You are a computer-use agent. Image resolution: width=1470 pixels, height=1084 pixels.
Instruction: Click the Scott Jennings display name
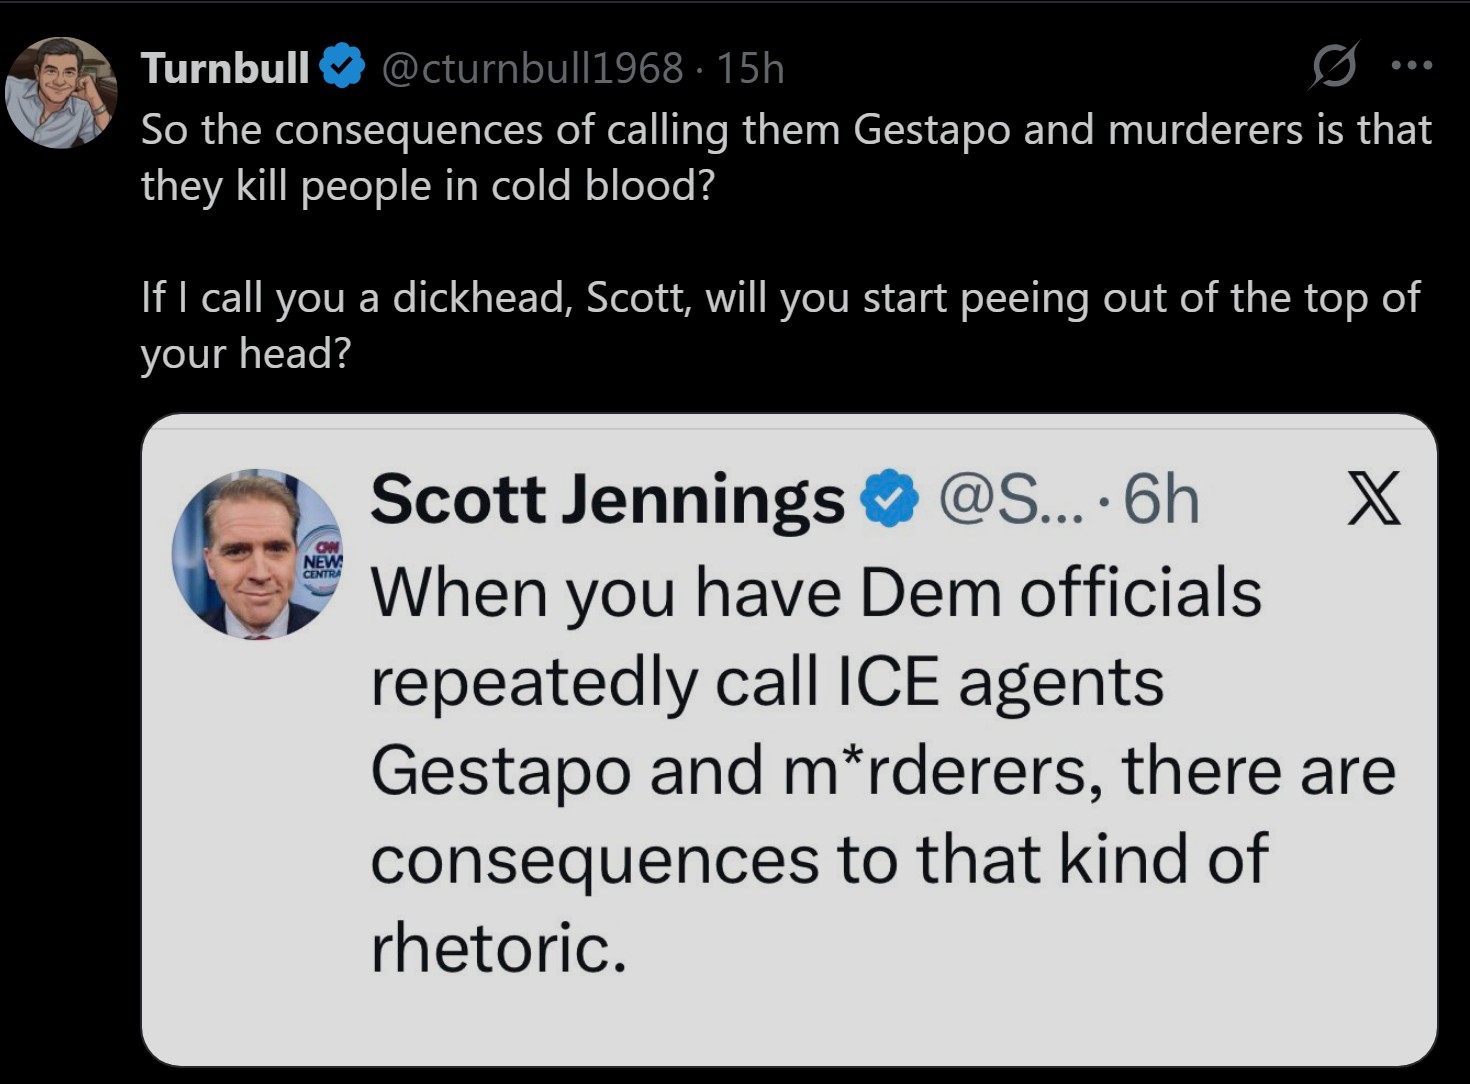(x=607, y=499)
